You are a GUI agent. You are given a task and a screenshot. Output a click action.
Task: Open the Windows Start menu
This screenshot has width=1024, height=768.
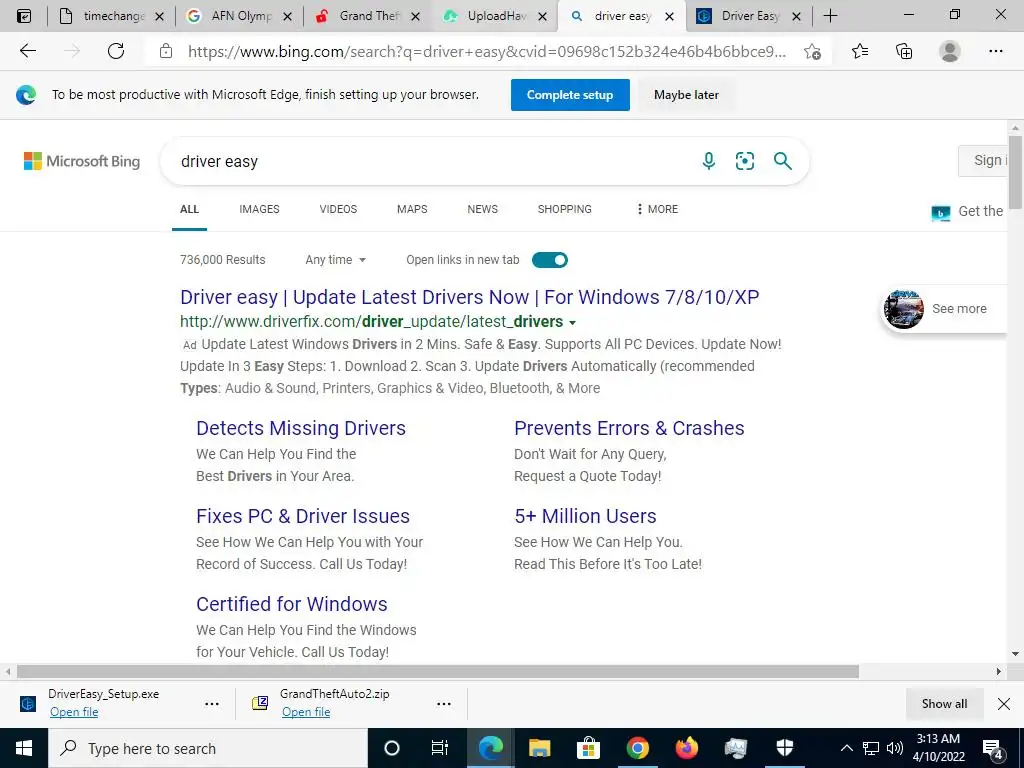pos(24,748)
